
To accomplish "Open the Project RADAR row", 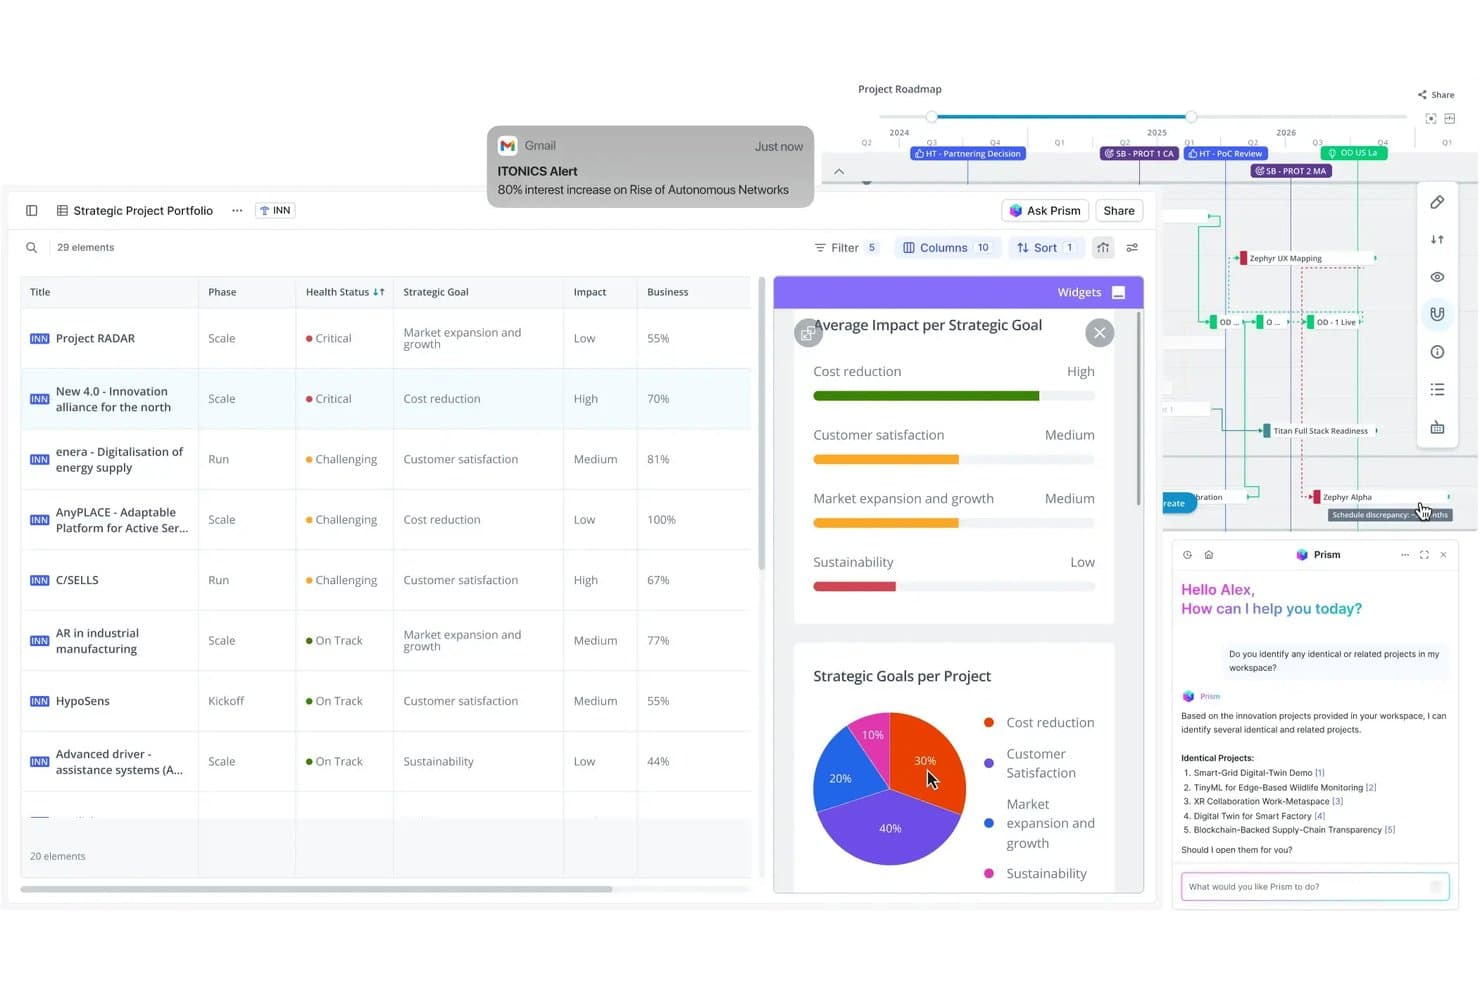I will tap(386, 339).
